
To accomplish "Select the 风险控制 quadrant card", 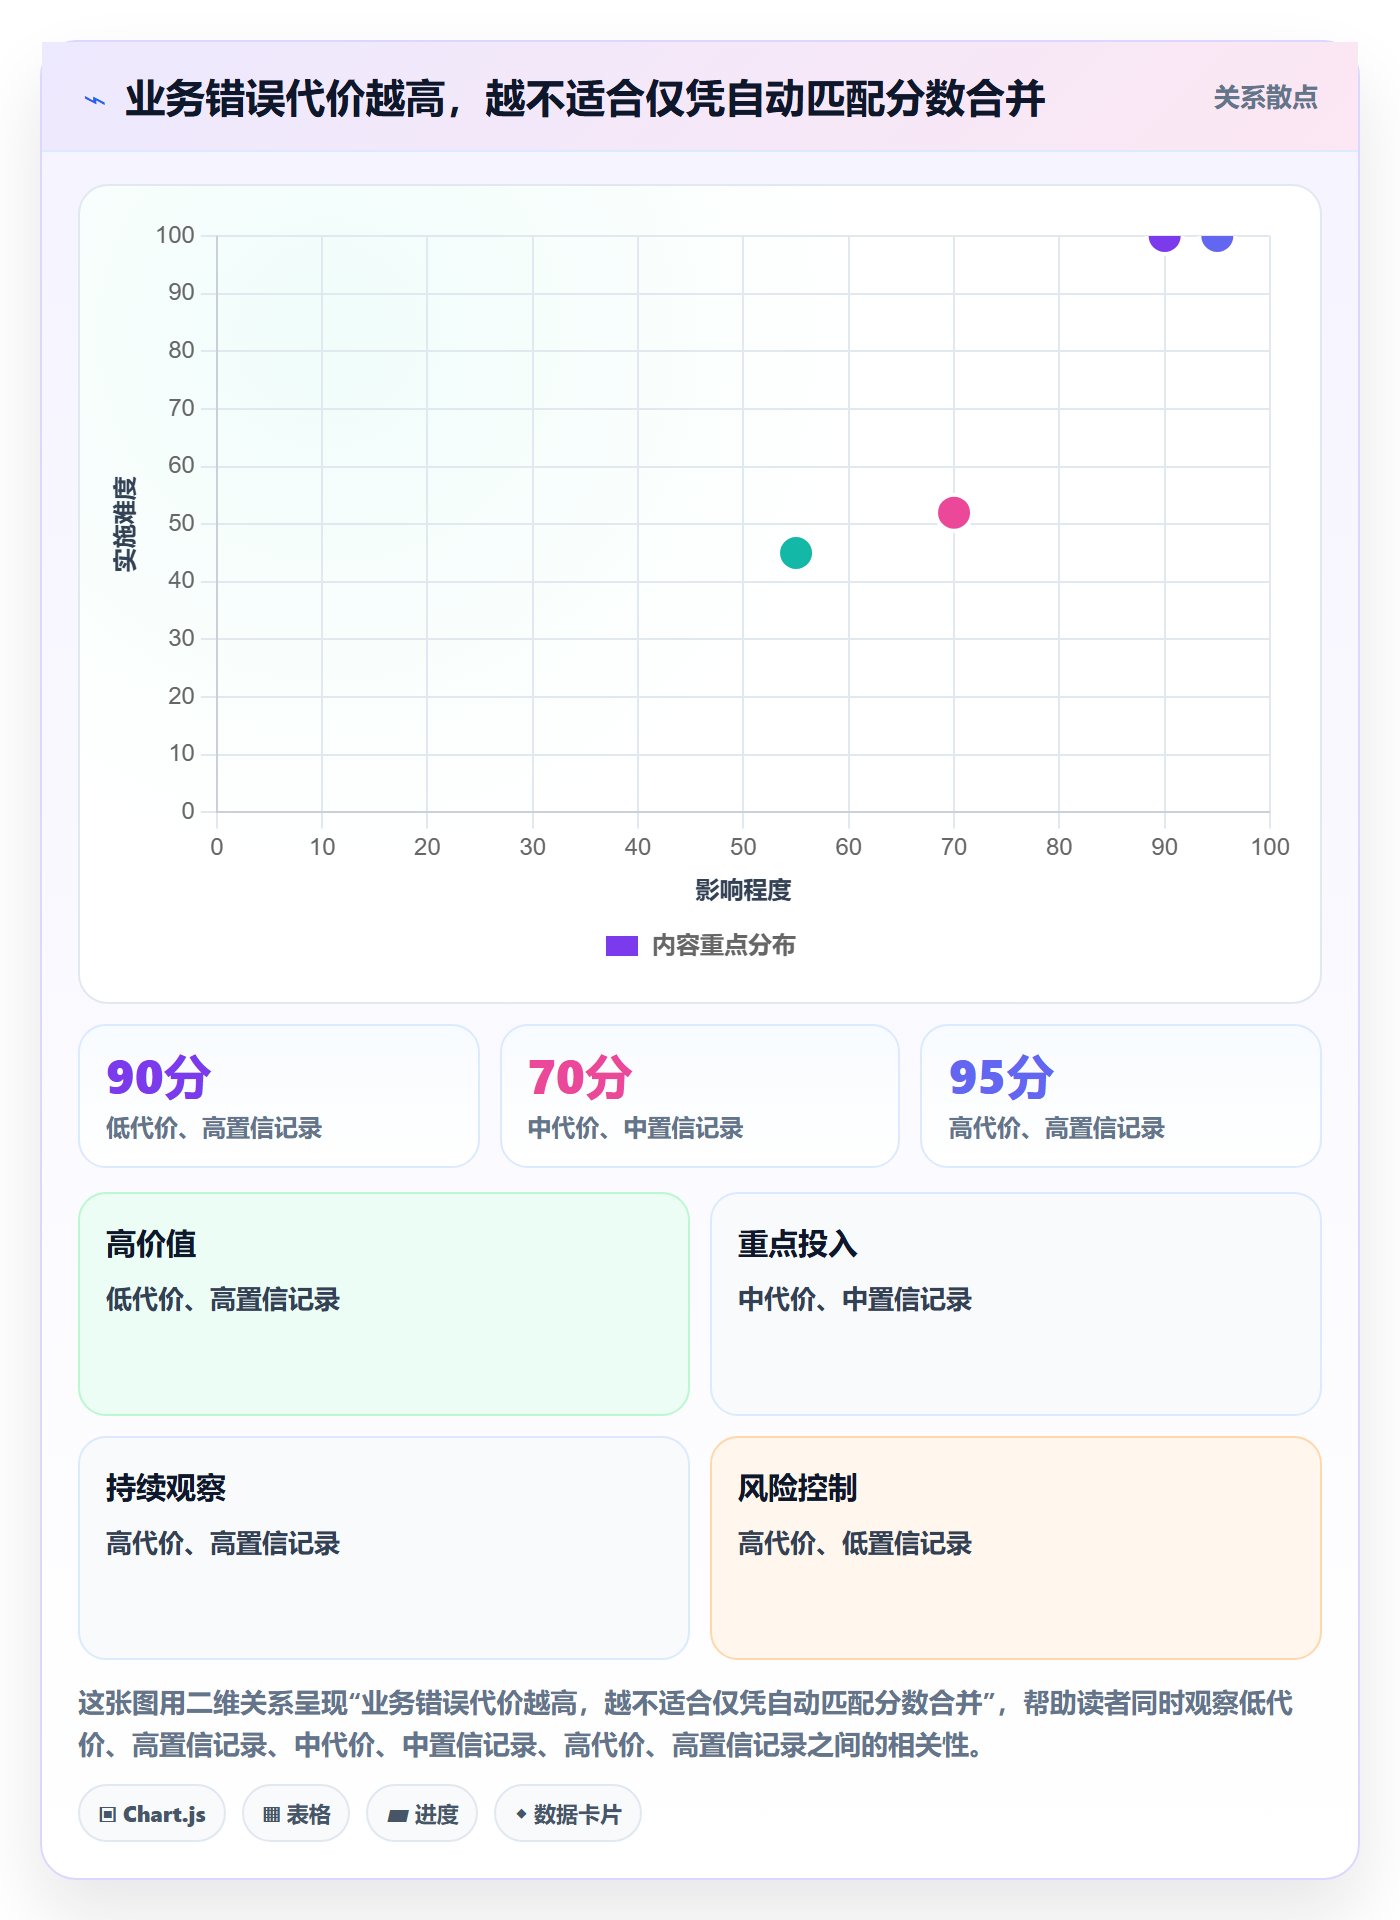I will 1016,1548.
